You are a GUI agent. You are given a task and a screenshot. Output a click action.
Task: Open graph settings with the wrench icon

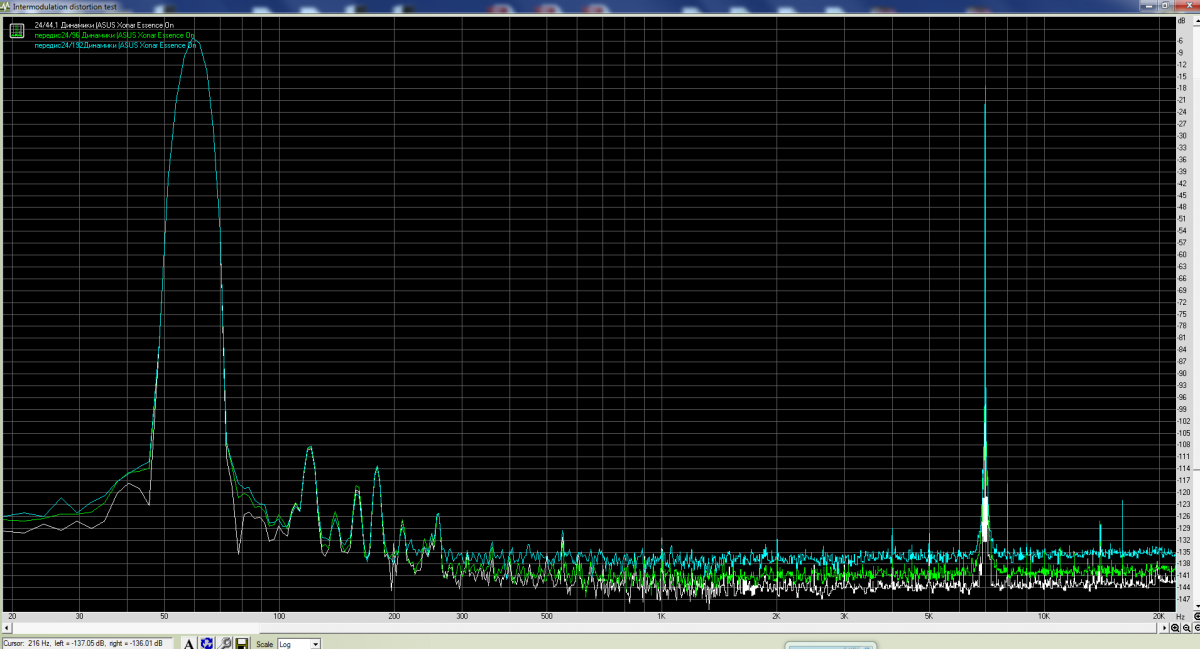[x=225, y=643]
